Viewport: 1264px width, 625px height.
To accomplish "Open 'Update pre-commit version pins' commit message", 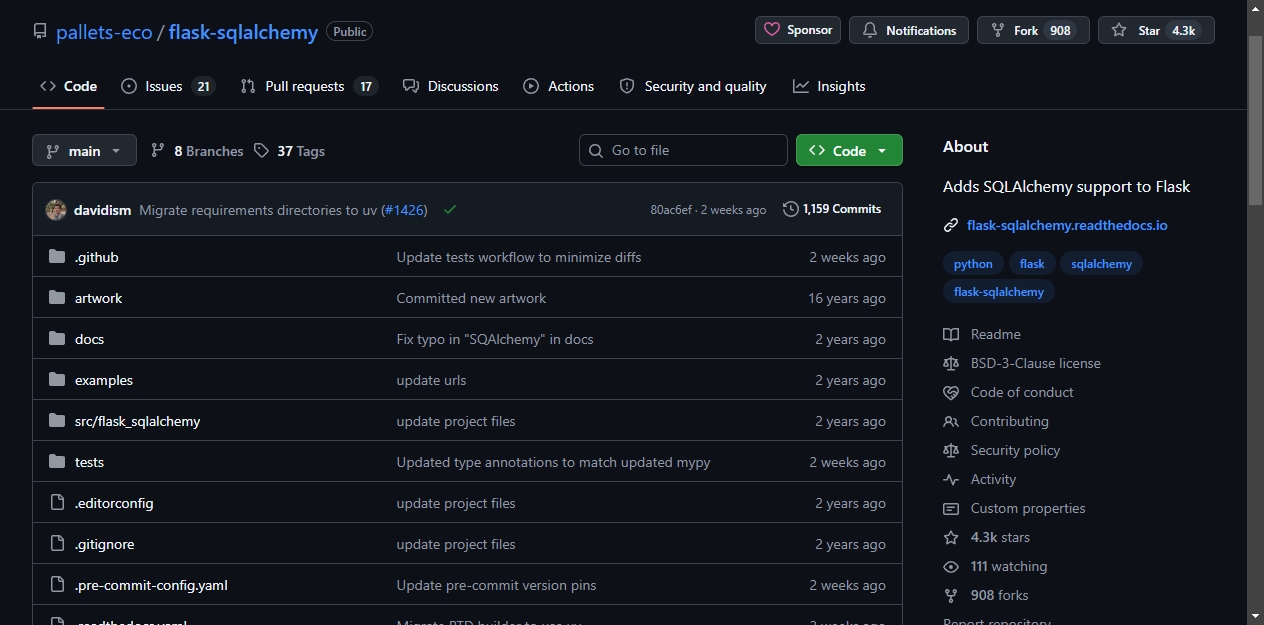I will [496, 585].
